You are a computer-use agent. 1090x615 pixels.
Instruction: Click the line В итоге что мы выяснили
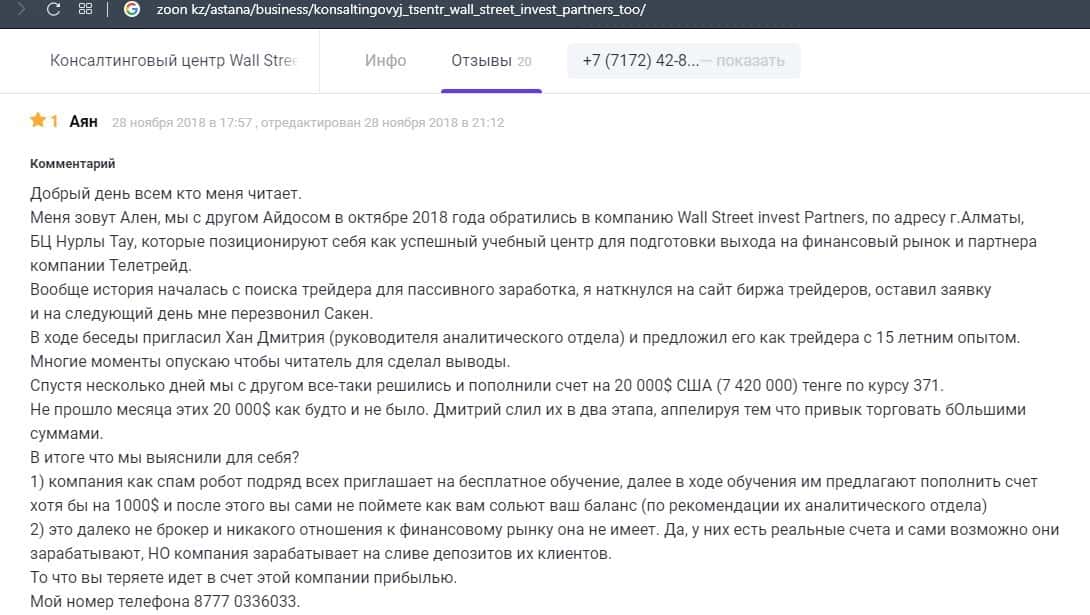pyautogui.click(x=165, y=457)
